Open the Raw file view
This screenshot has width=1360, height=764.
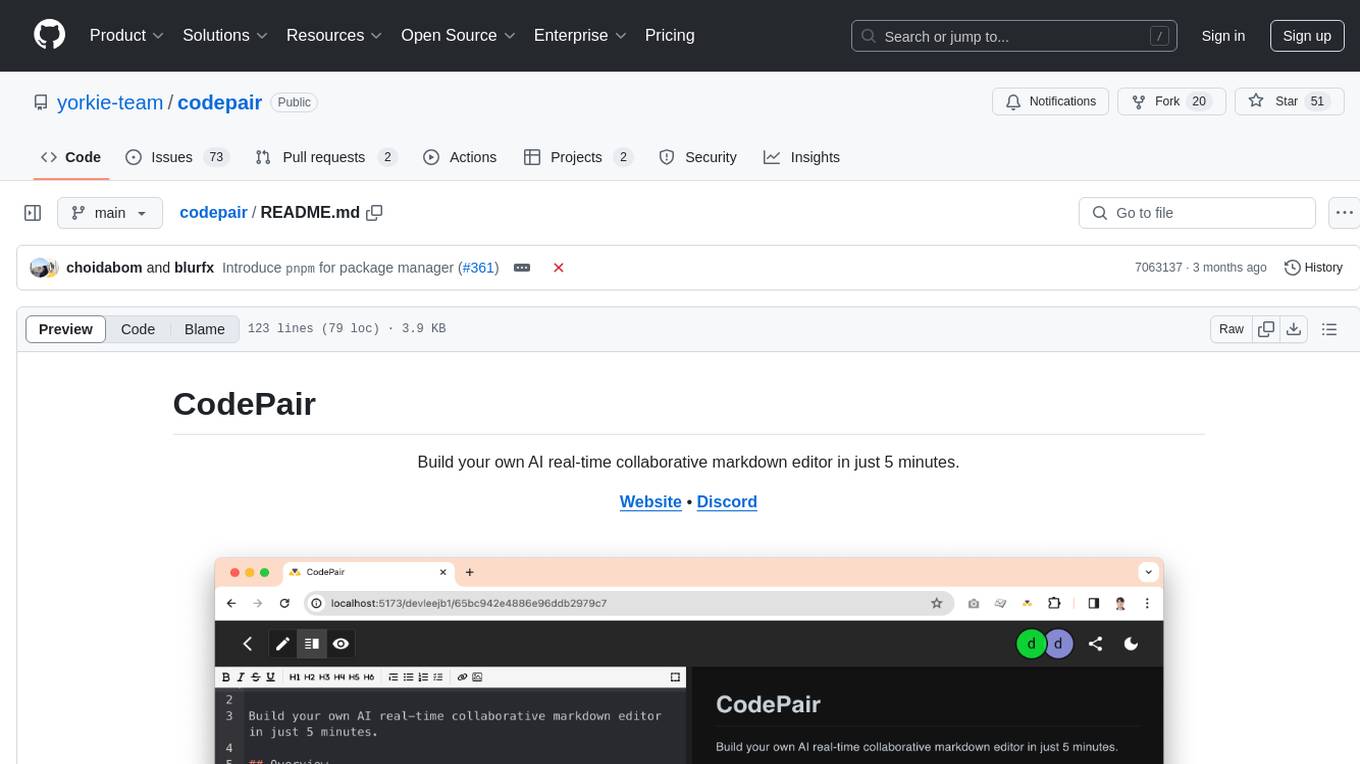point(1231,329)
